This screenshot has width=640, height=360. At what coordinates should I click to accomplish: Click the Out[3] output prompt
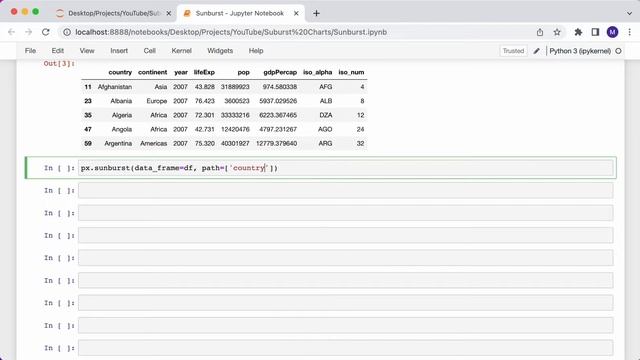[59, 64]
